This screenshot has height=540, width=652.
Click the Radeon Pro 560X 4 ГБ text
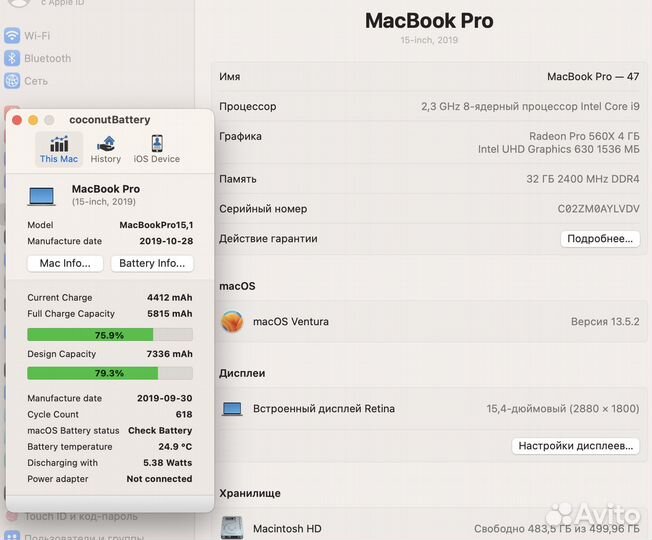(x=584, y=136)
